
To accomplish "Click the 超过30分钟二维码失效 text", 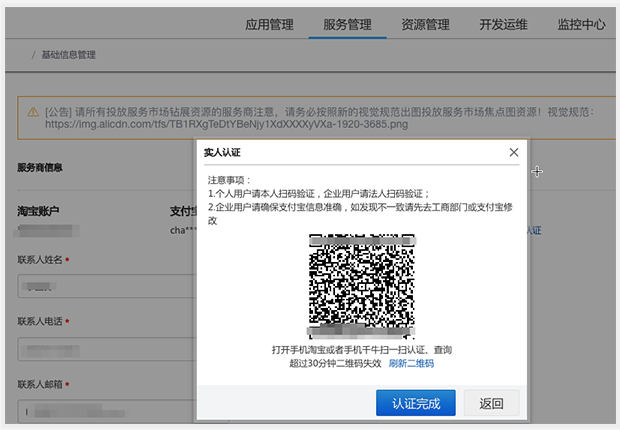I will (x=335, y=363).
